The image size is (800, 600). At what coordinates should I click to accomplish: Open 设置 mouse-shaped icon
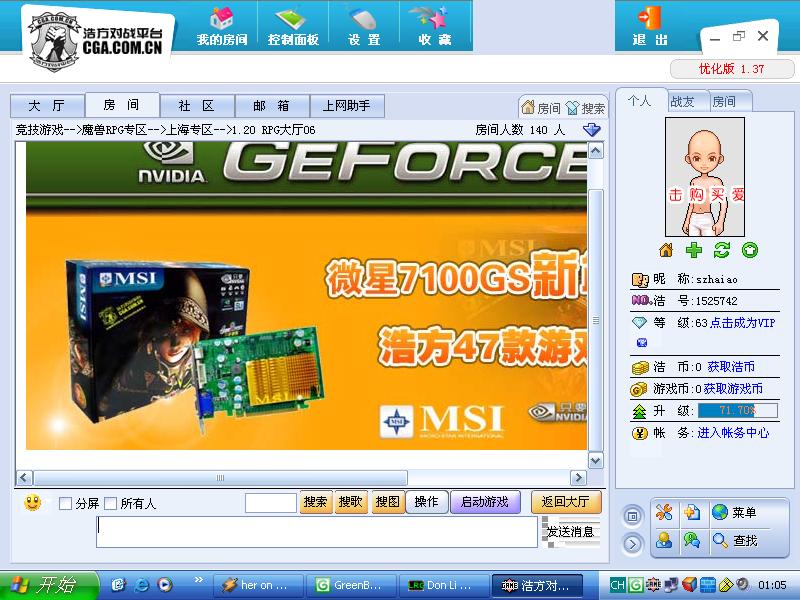(363, 19)
